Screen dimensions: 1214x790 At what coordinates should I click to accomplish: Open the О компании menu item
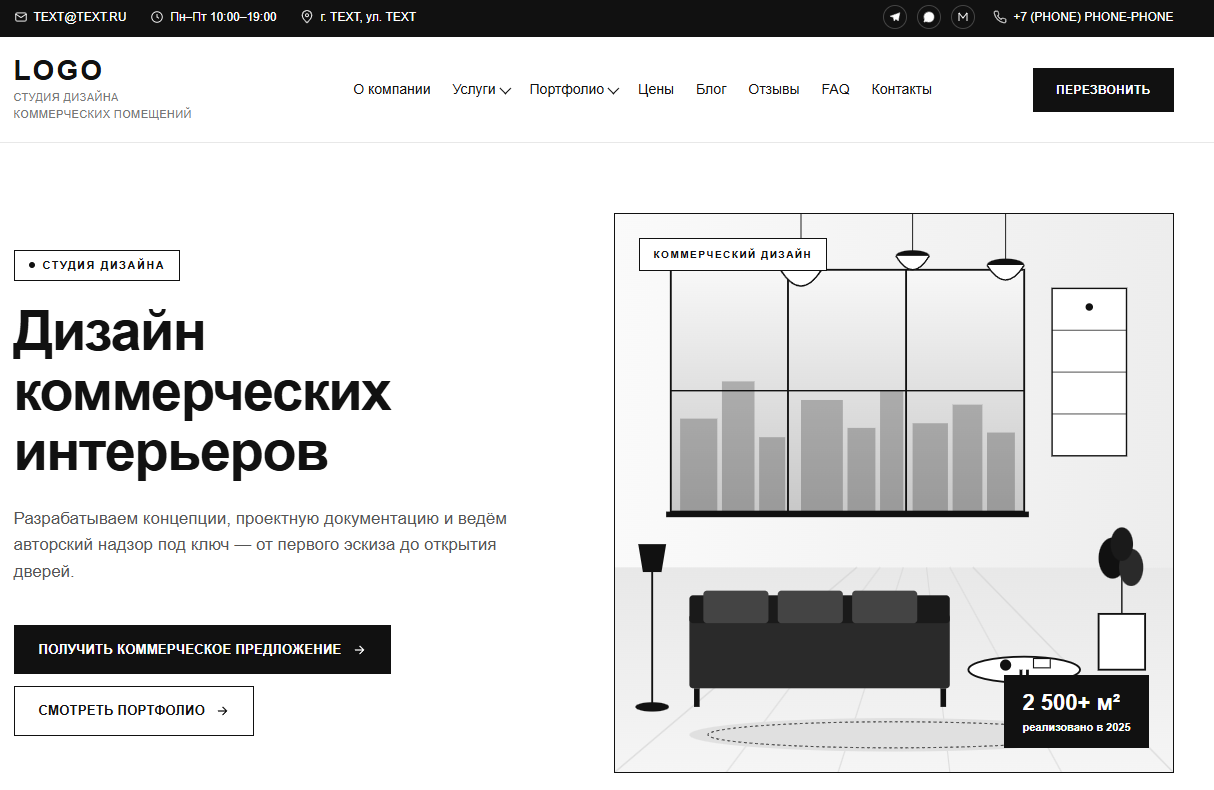[392, 89]
